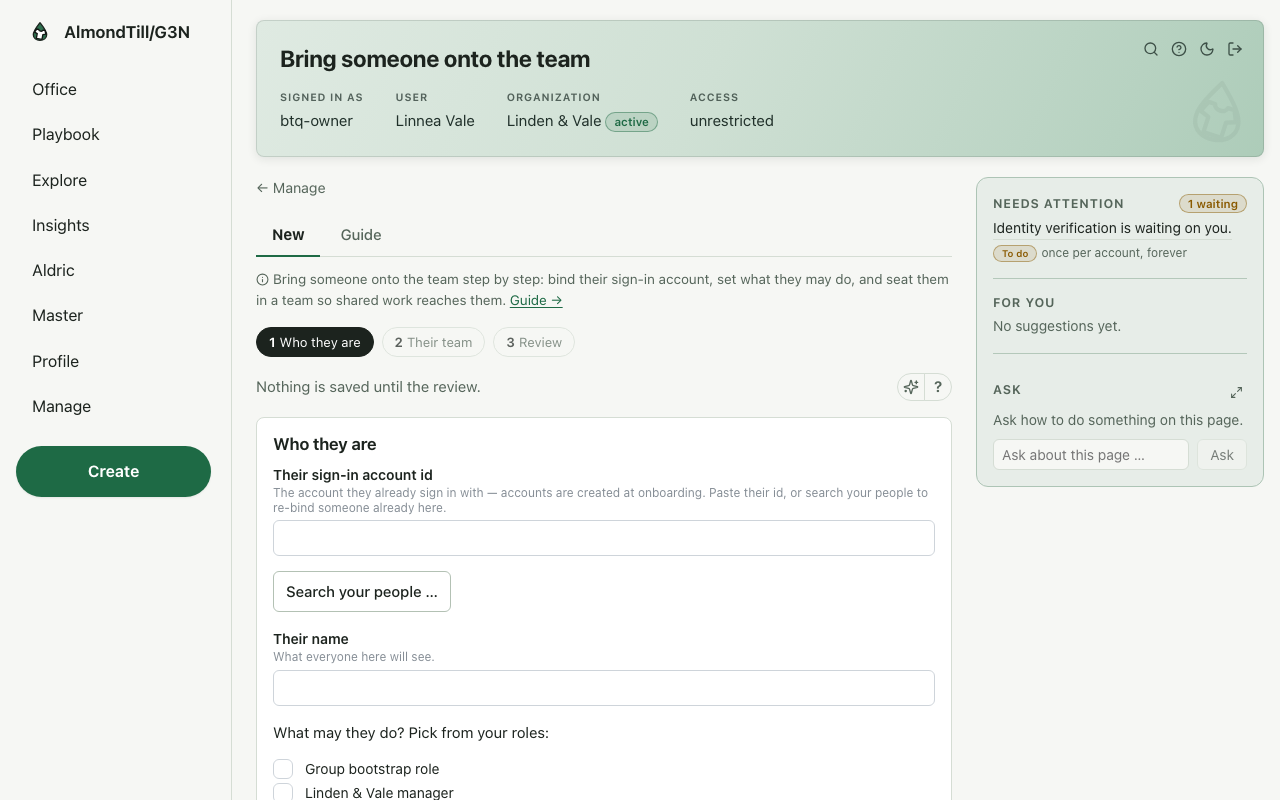Focus the sign-in account id field
The image size is (1280, 800).
coord(604,538)
